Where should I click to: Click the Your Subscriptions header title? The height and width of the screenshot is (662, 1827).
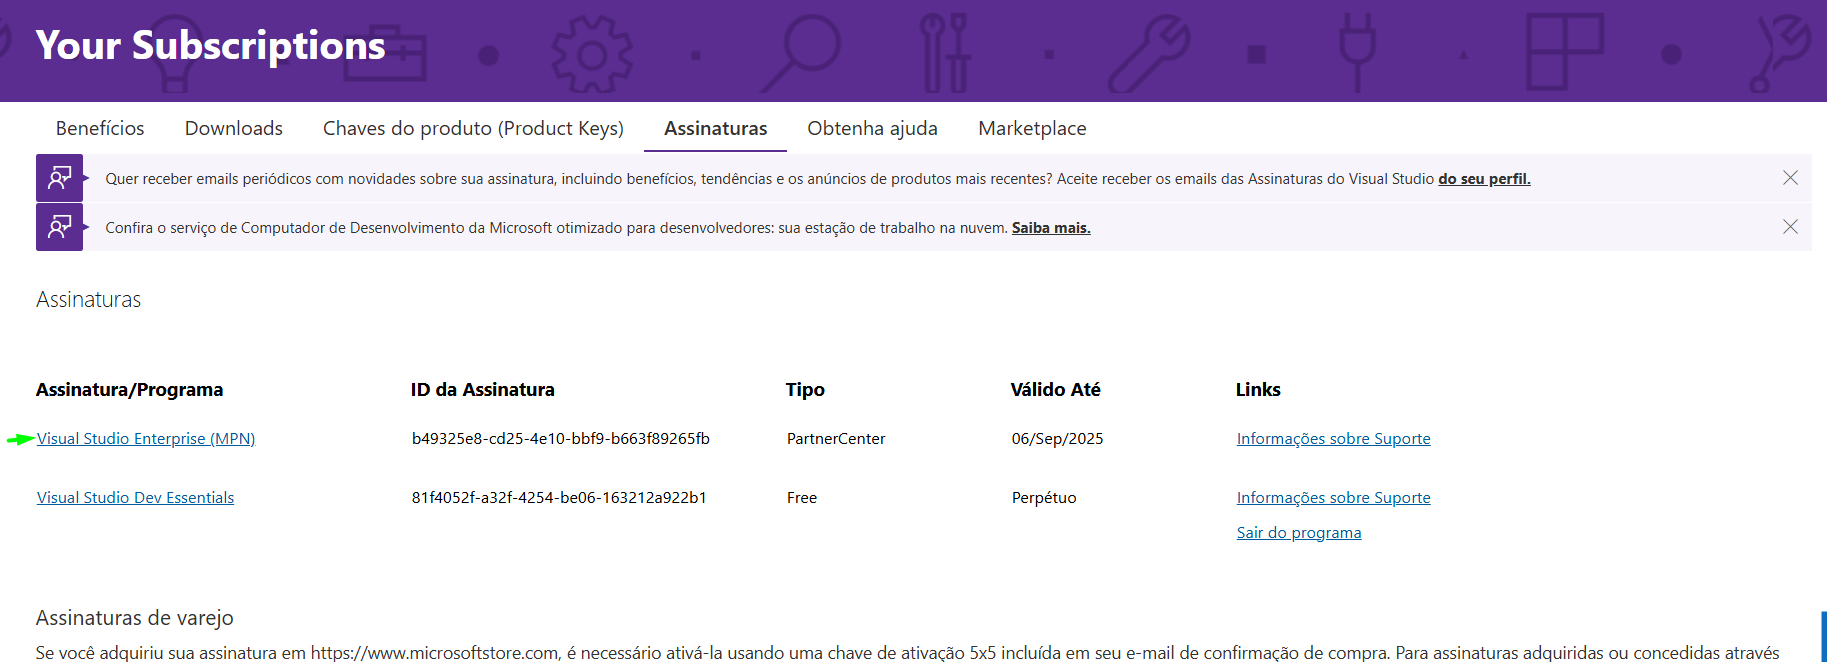pos(210,45)
